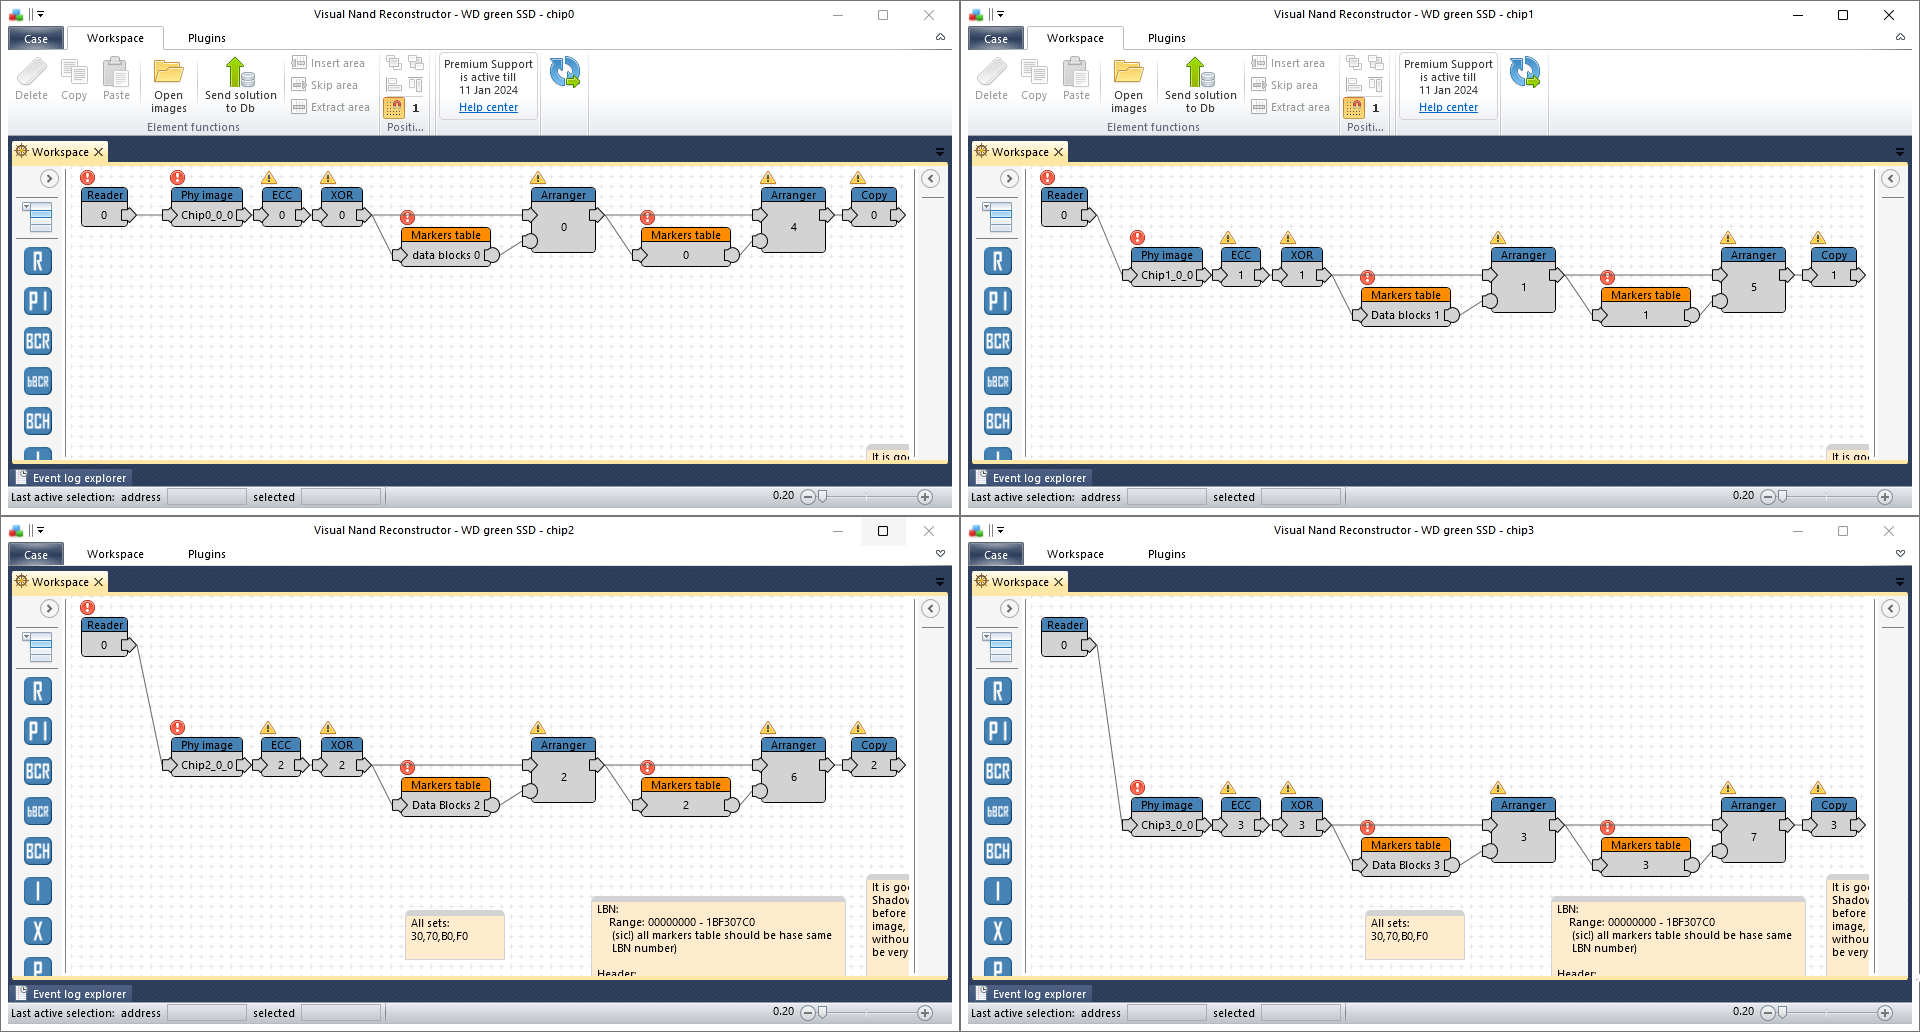
Task: Open the Case tab in chip1
Action: point(996,39)
